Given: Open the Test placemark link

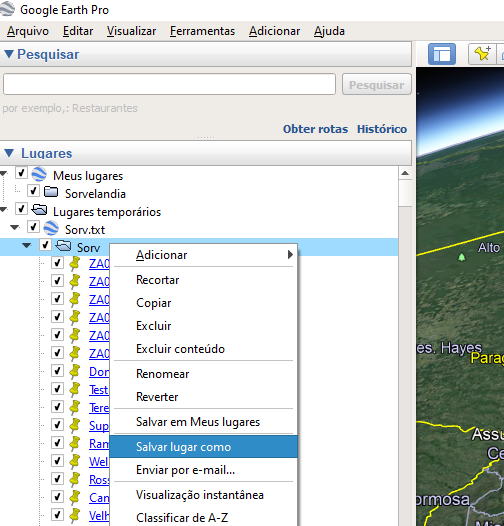Looking at the screenshot, I should click(99, 390).
